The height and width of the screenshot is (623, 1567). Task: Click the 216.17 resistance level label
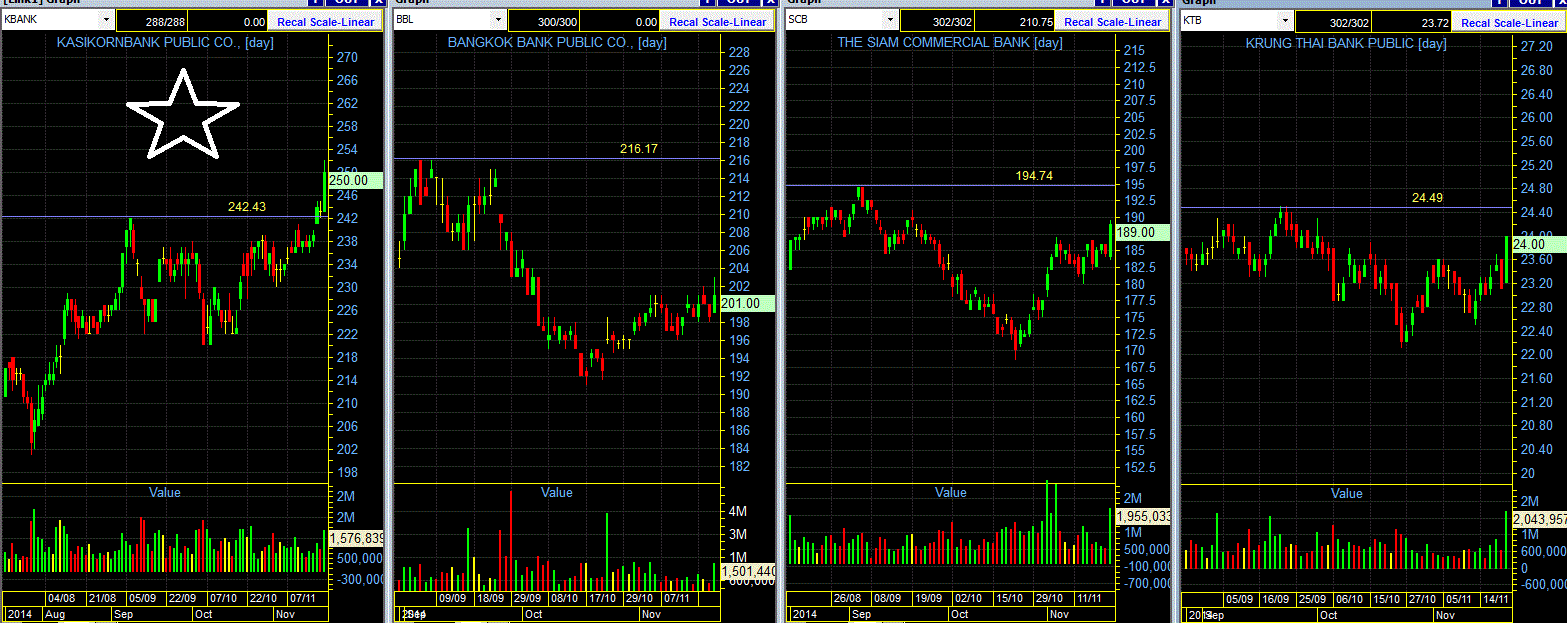[639, 148]
